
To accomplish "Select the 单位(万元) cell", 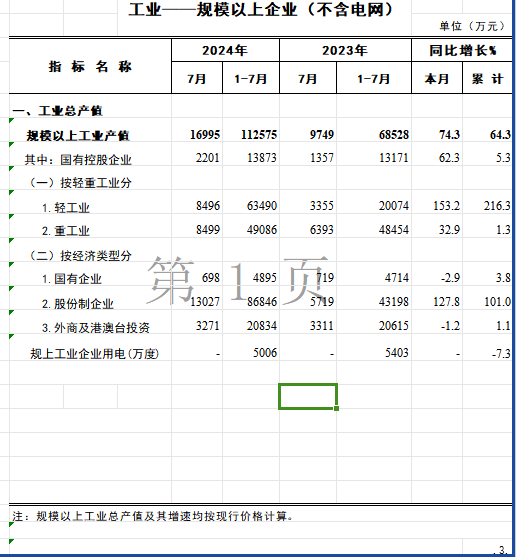I will [x=472, y=26].
